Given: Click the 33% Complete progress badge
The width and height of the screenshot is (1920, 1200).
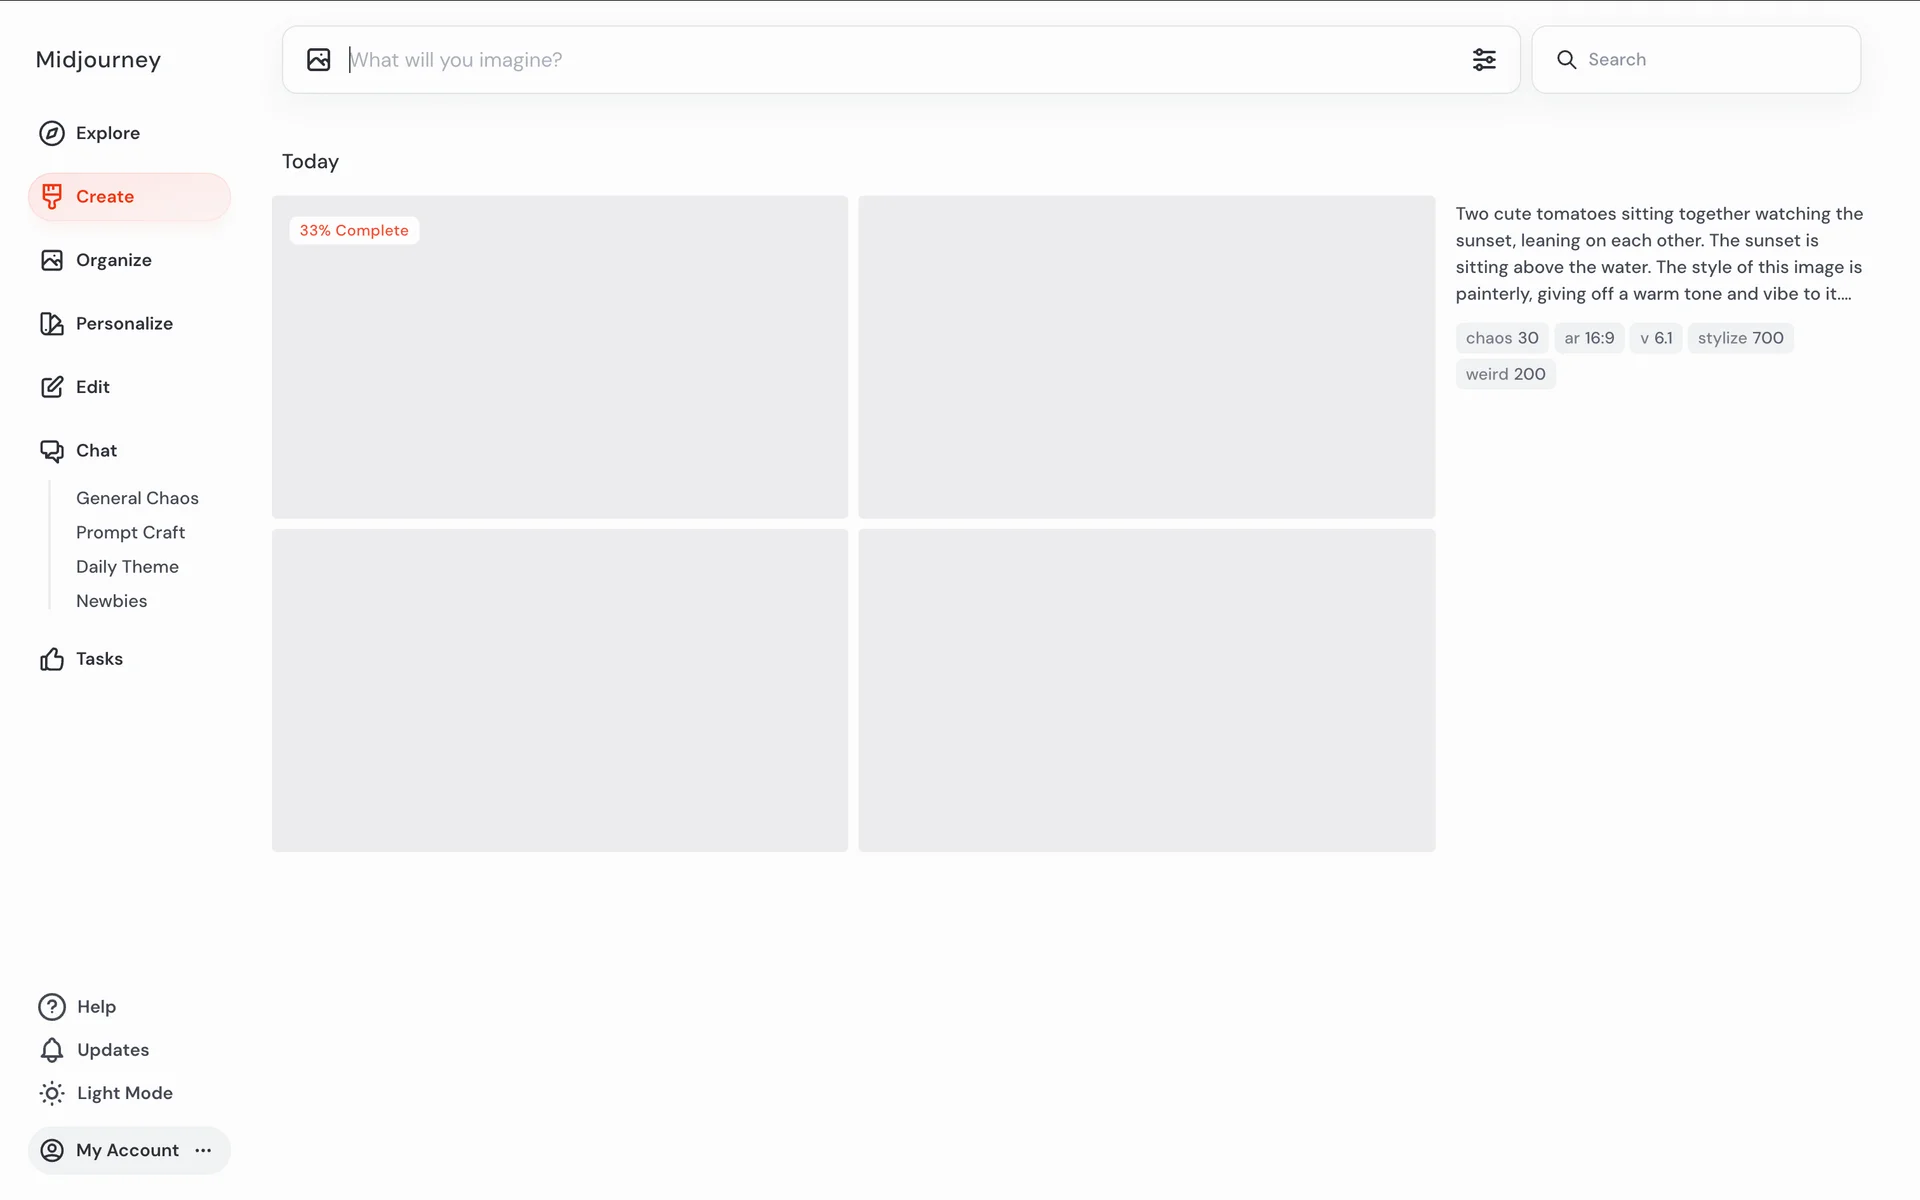Looking at the screenshot, I should 354,231.
